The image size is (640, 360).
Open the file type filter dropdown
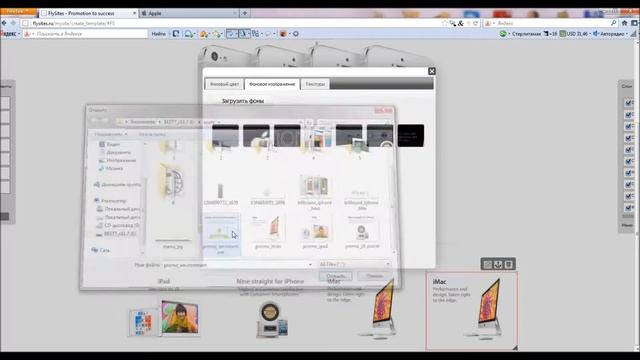(354, 264)
